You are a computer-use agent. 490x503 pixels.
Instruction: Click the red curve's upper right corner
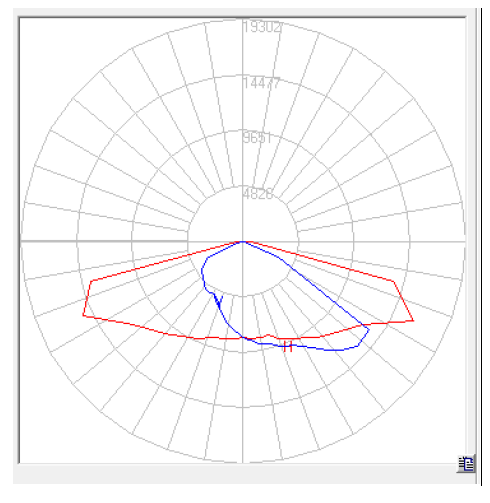(x=394, y=282)
